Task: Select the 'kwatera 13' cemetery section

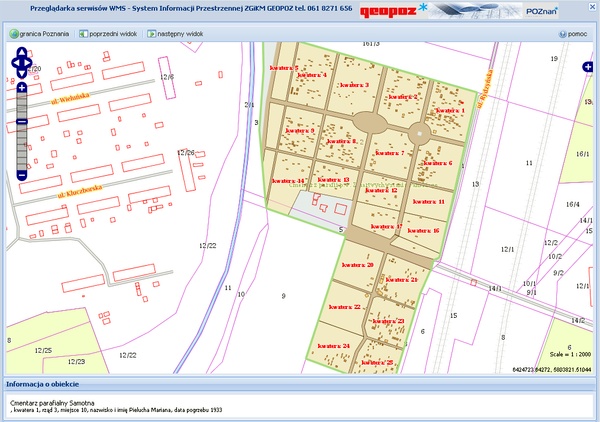Action: pyautogui.click(x=333, y=179)
